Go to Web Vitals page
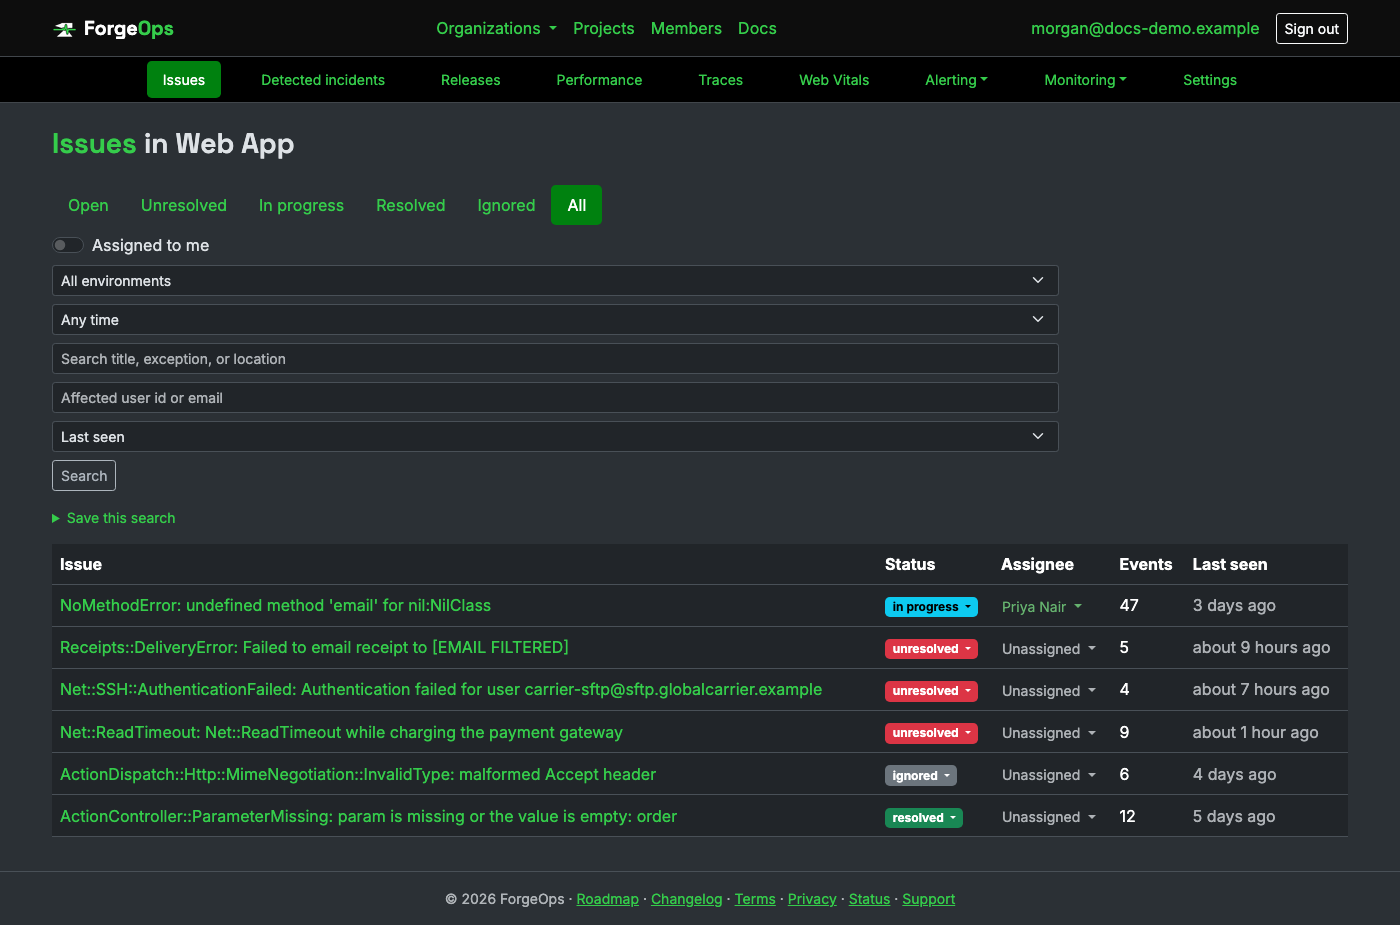The image size is (1400, 925). pyautogui.click(x=834, y=80)
